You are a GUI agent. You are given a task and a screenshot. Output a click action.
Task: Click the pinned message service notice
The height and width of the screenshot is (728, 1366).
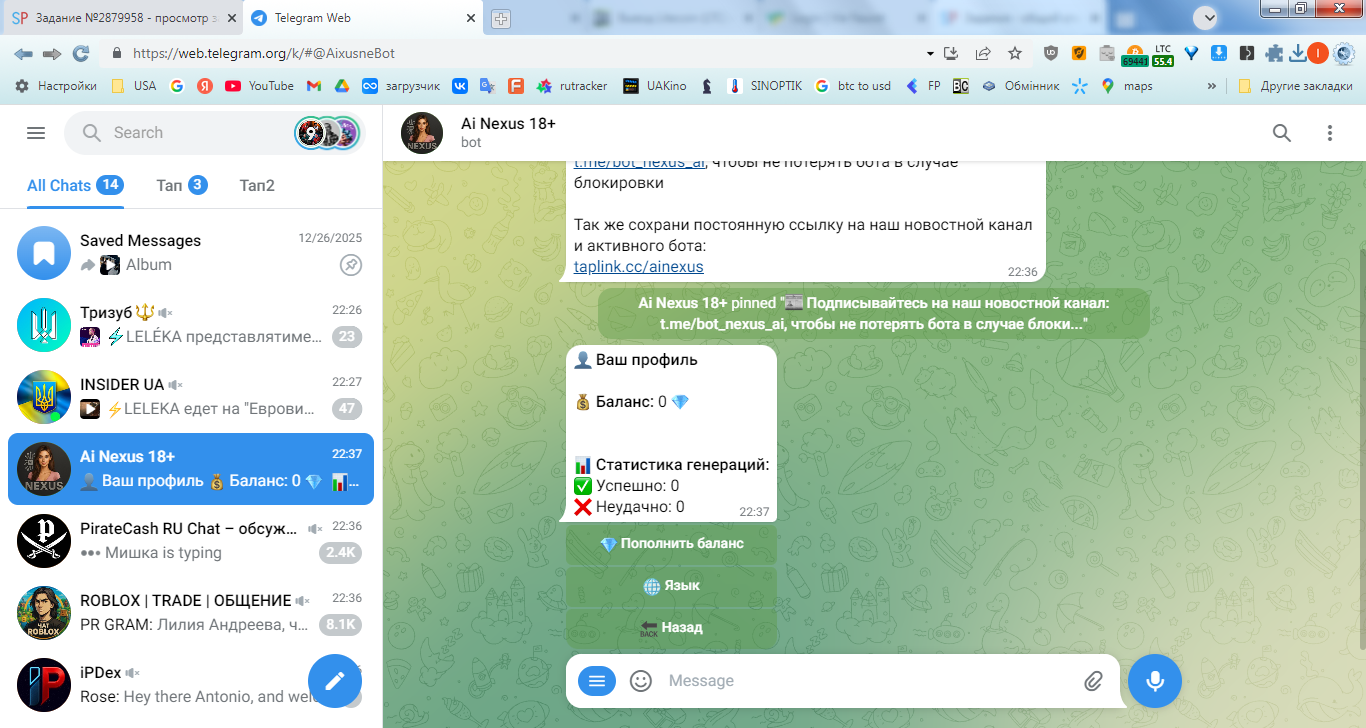[x=875, y=314]
